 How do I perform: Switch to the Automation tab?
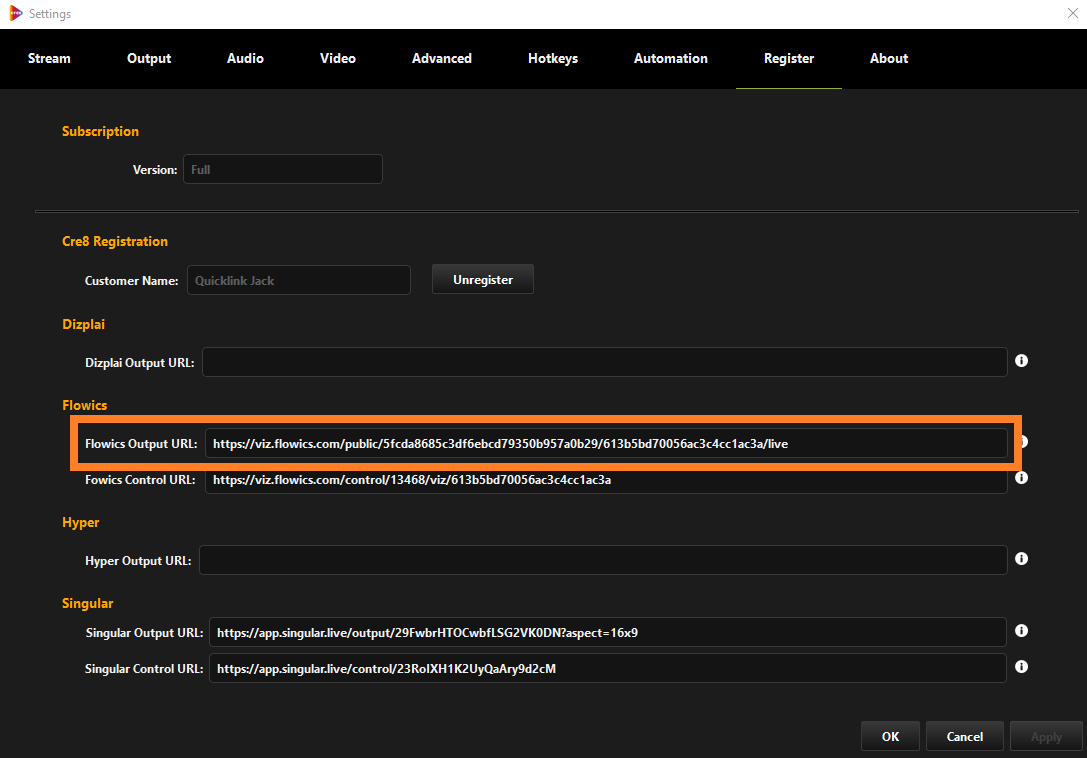[670, 59]
